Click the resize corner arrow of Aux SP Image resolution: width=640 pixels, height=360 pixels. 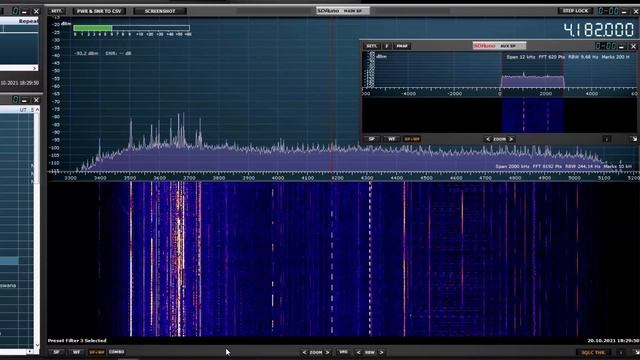coord(633,139)
